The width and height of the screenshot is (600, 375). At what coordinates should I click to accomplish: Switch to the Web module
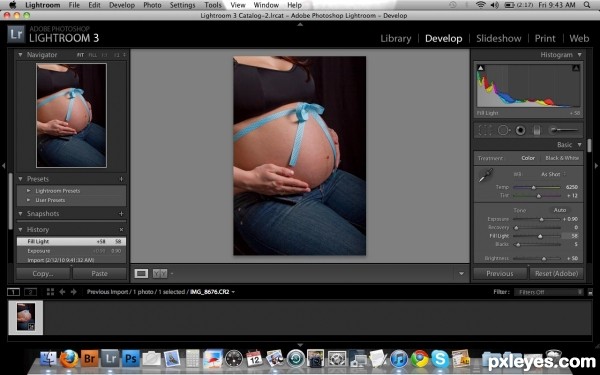[x=579, y=39]
